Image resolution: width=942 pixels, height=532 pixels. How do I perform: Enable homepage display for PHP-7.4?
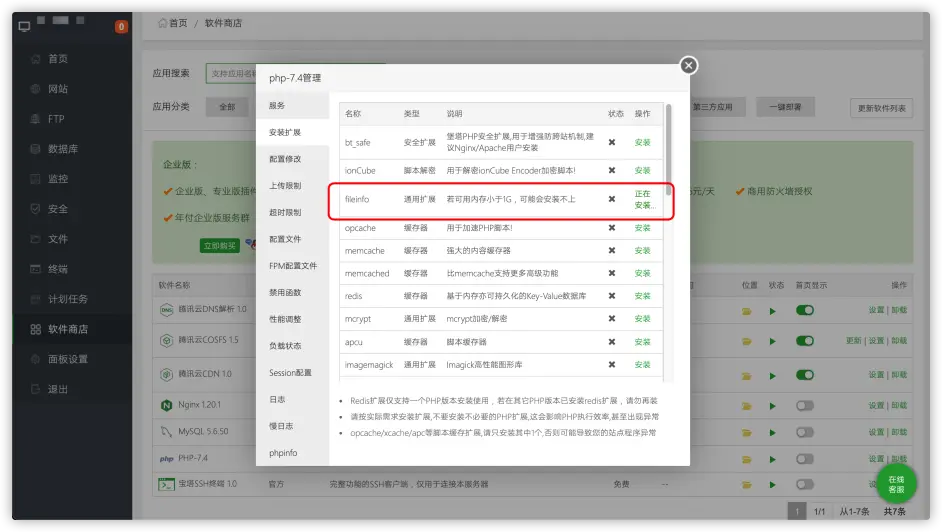pos(804,459)
